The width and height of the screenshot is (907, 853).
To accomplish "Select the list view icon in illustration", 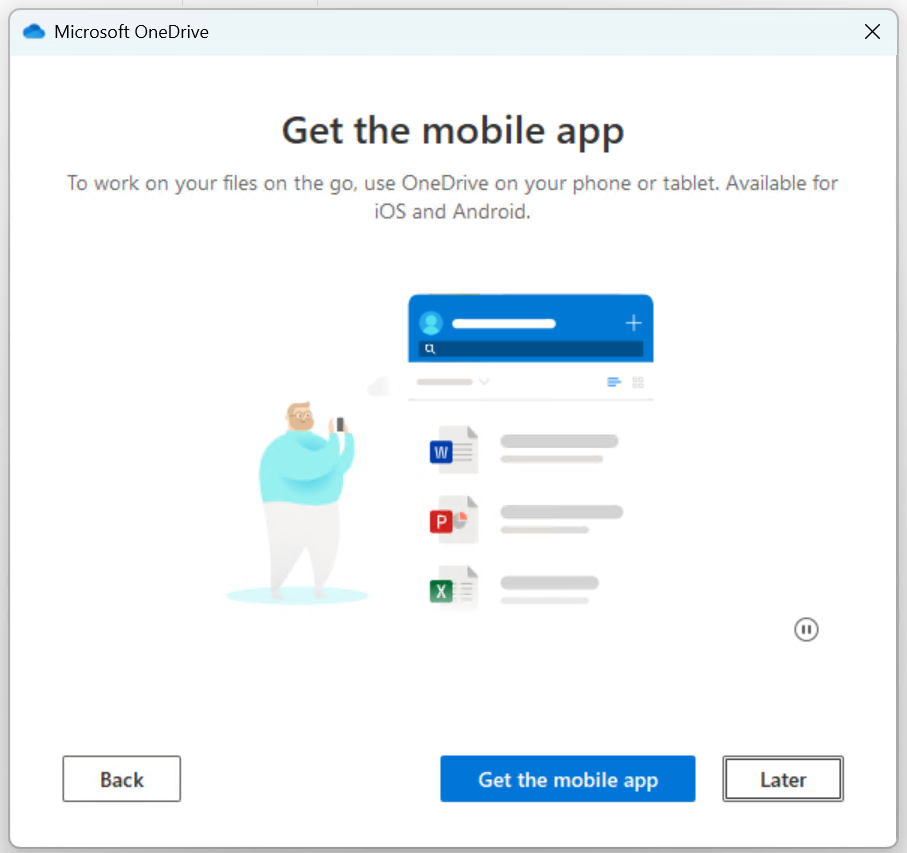I will pyautogui.click(x=614, y=382).
